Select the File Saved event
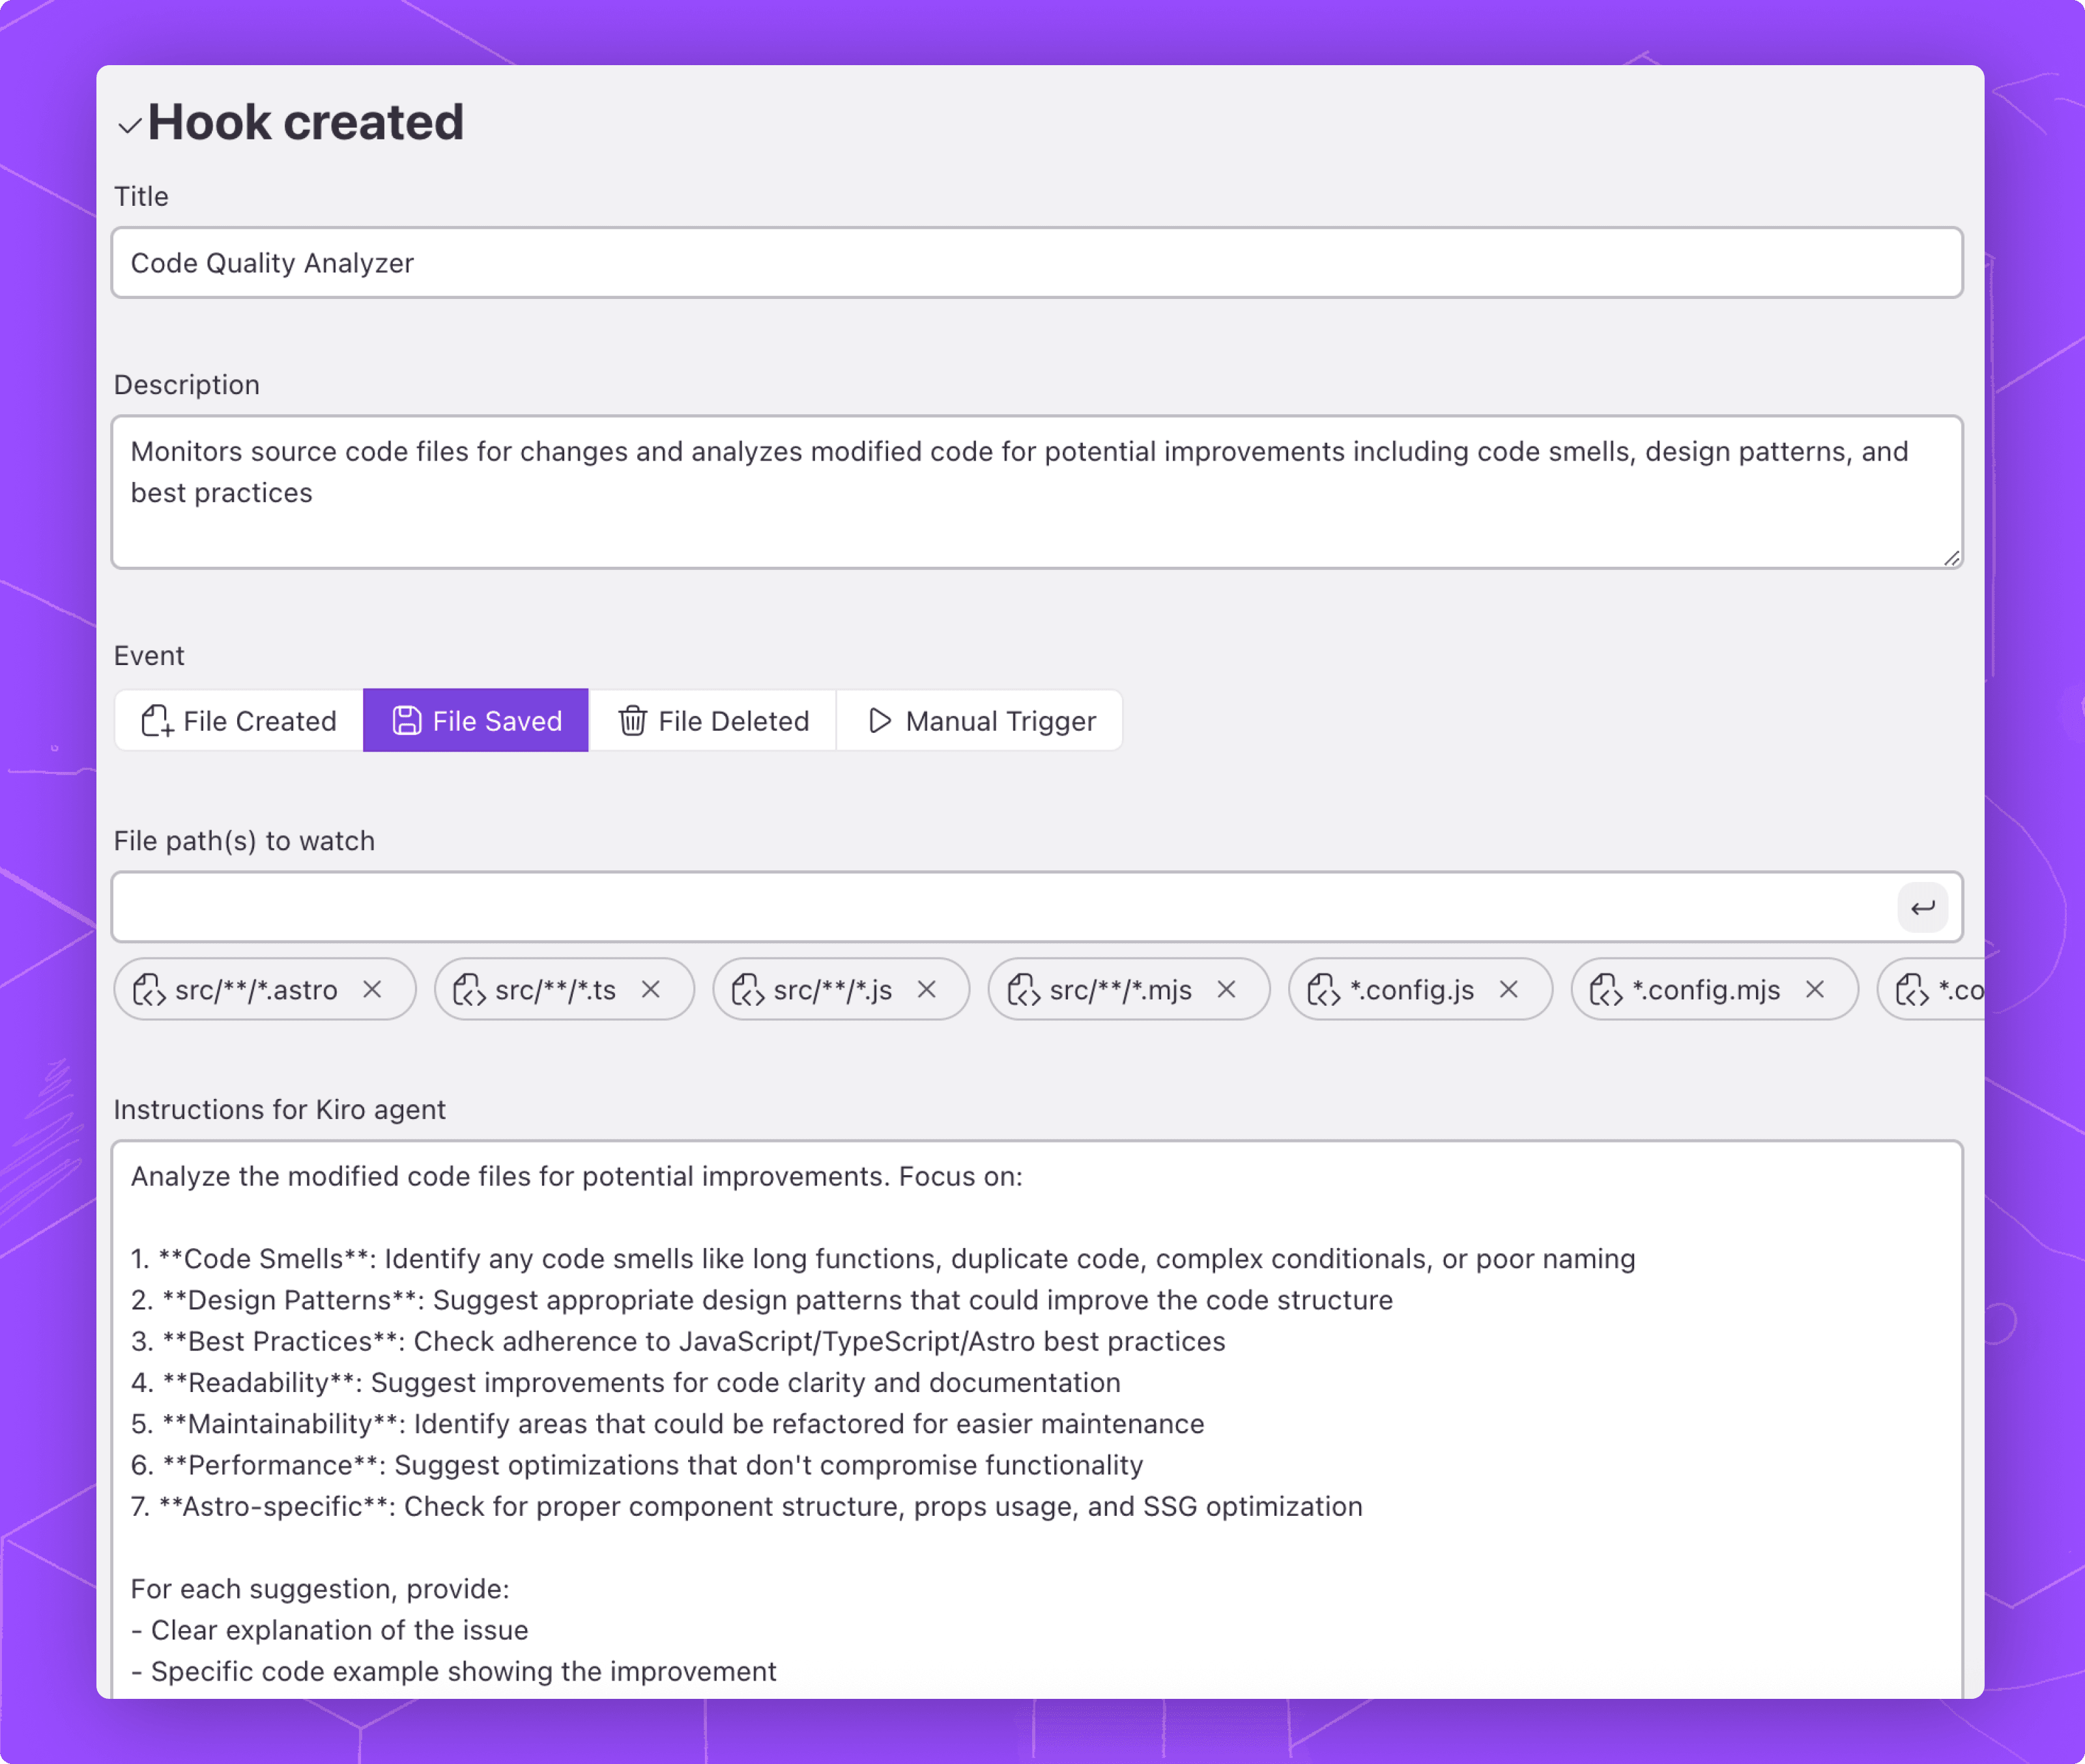2085x1764 pixels. pyautogui.click(x=476, y=721)
